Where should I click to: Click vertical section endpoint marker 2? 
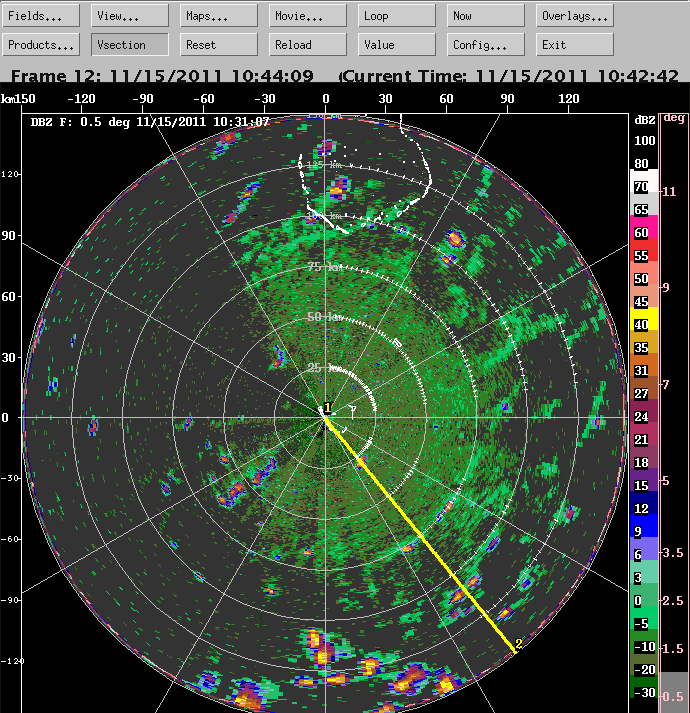click(x=517, y=645)
